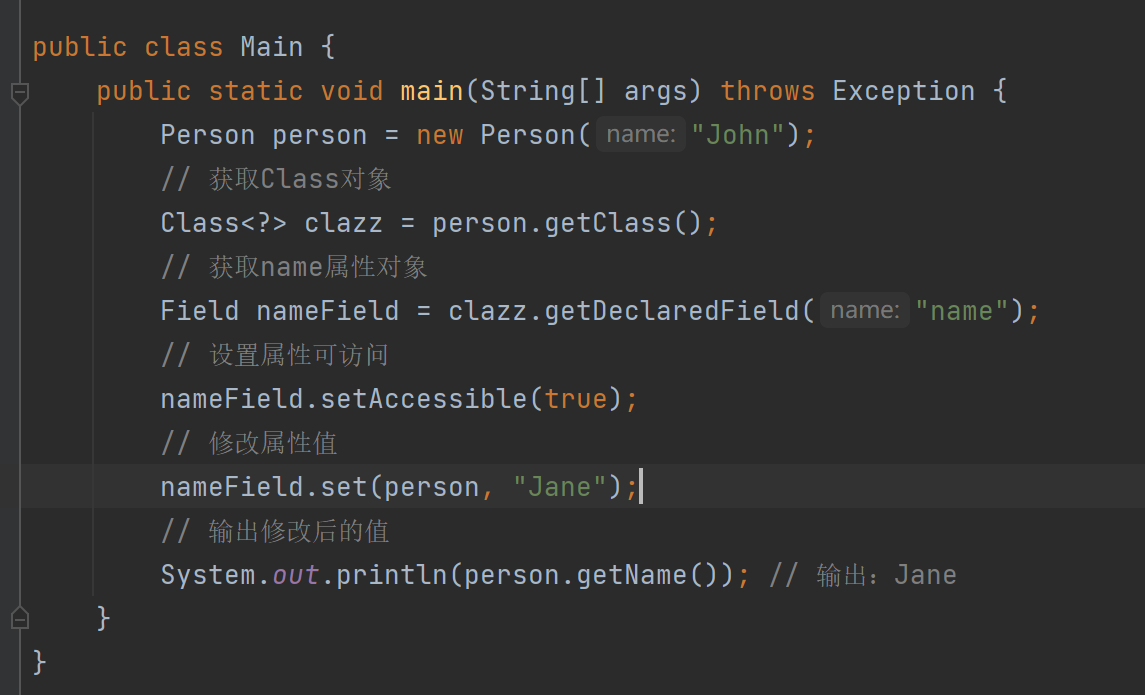This screenshot has width=1145, height=695.
Task: Click the name: inlay hint before "John"
Action: (x=641, y=135)
